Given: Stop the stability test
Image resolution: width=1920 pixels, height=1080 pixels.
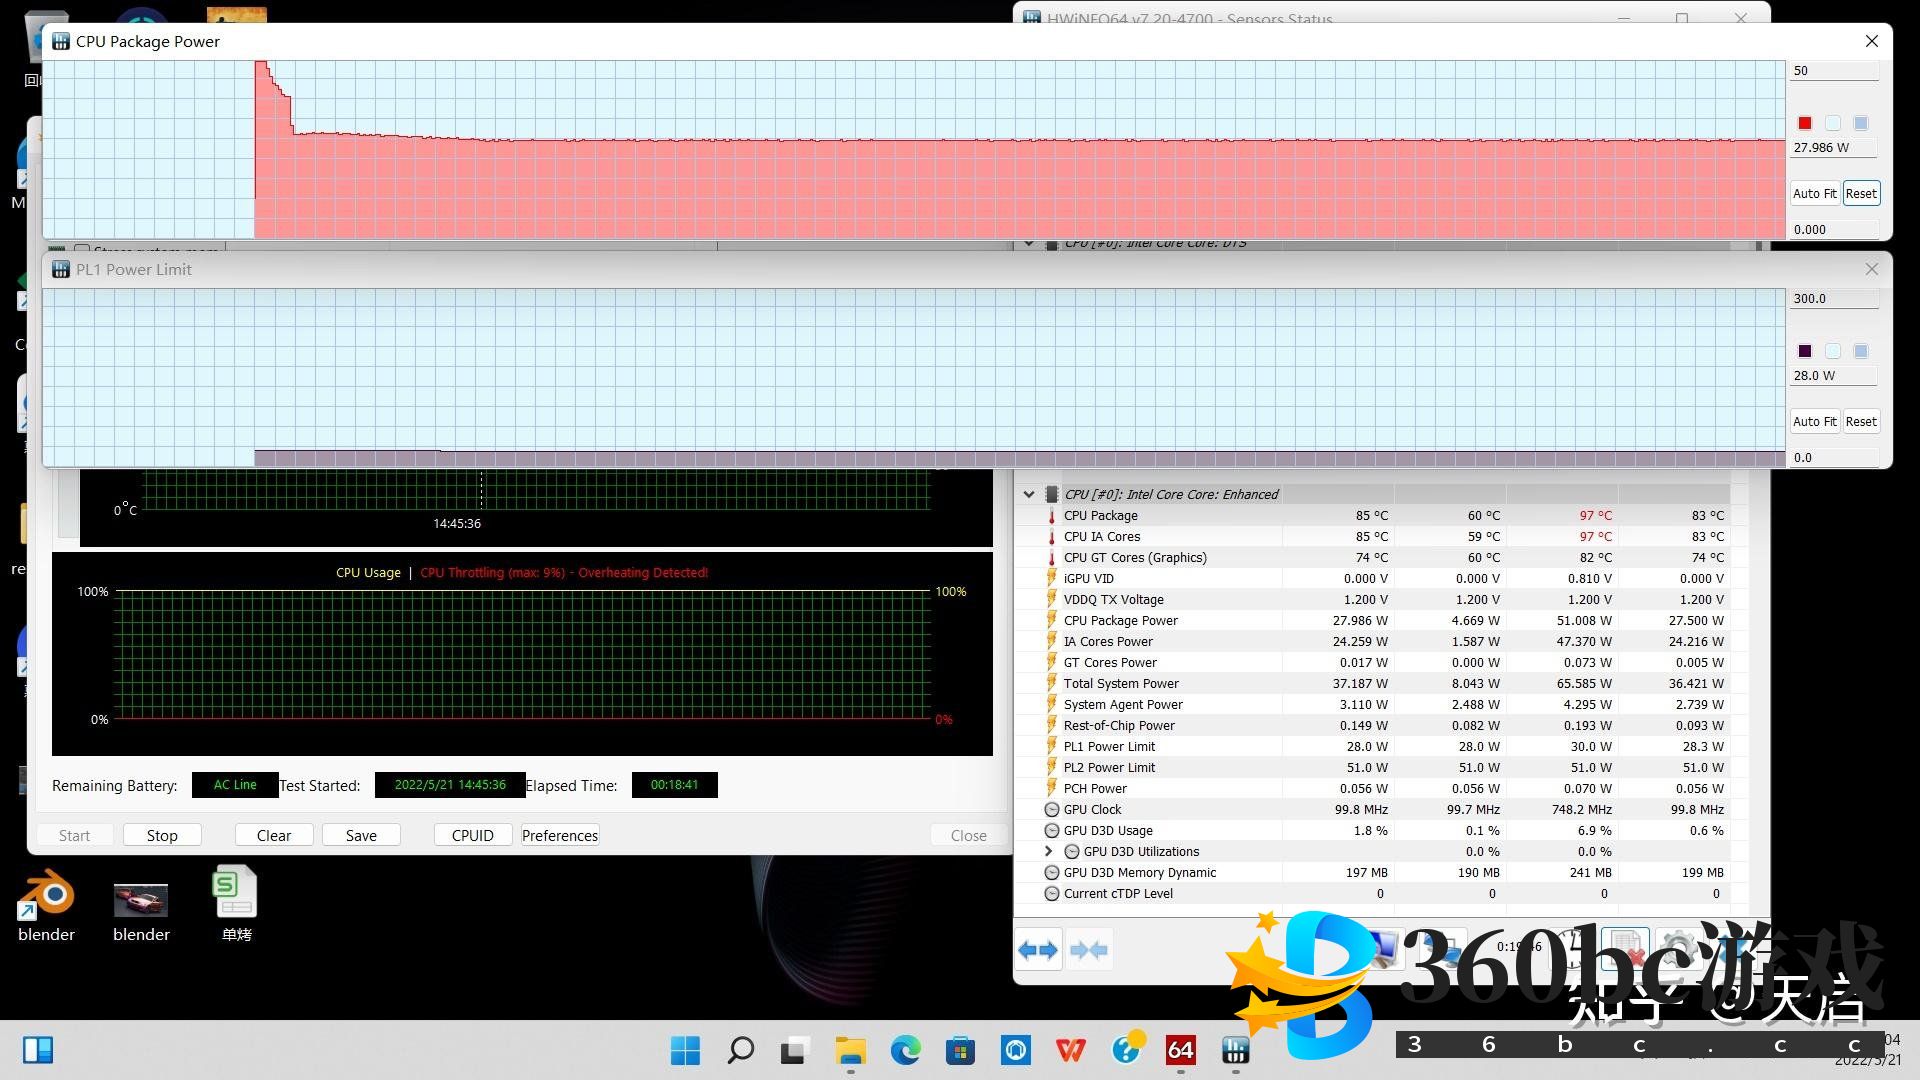Looking at the screenshot, I should pos(162,835).
